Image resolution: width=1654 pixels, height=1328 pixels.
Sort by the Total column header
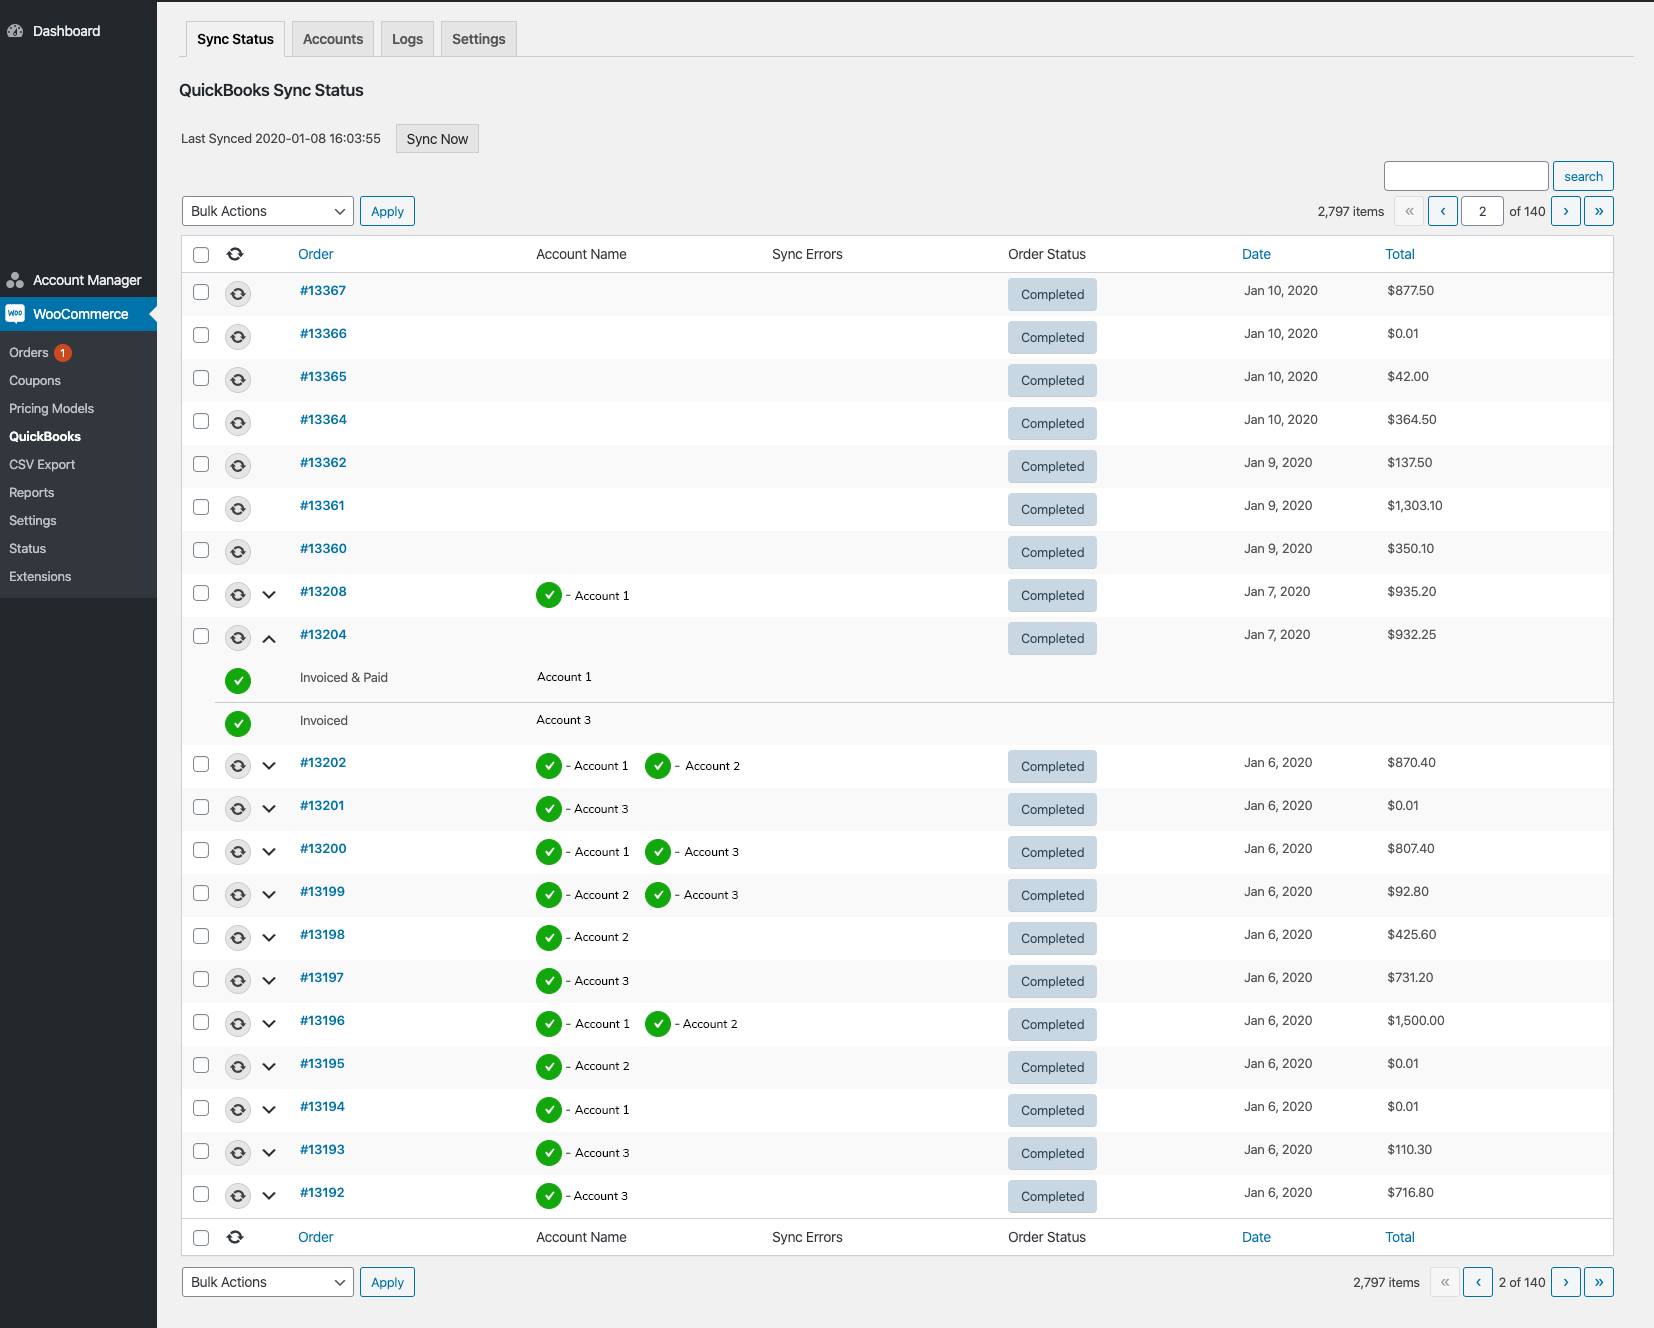pos(1400,254)
